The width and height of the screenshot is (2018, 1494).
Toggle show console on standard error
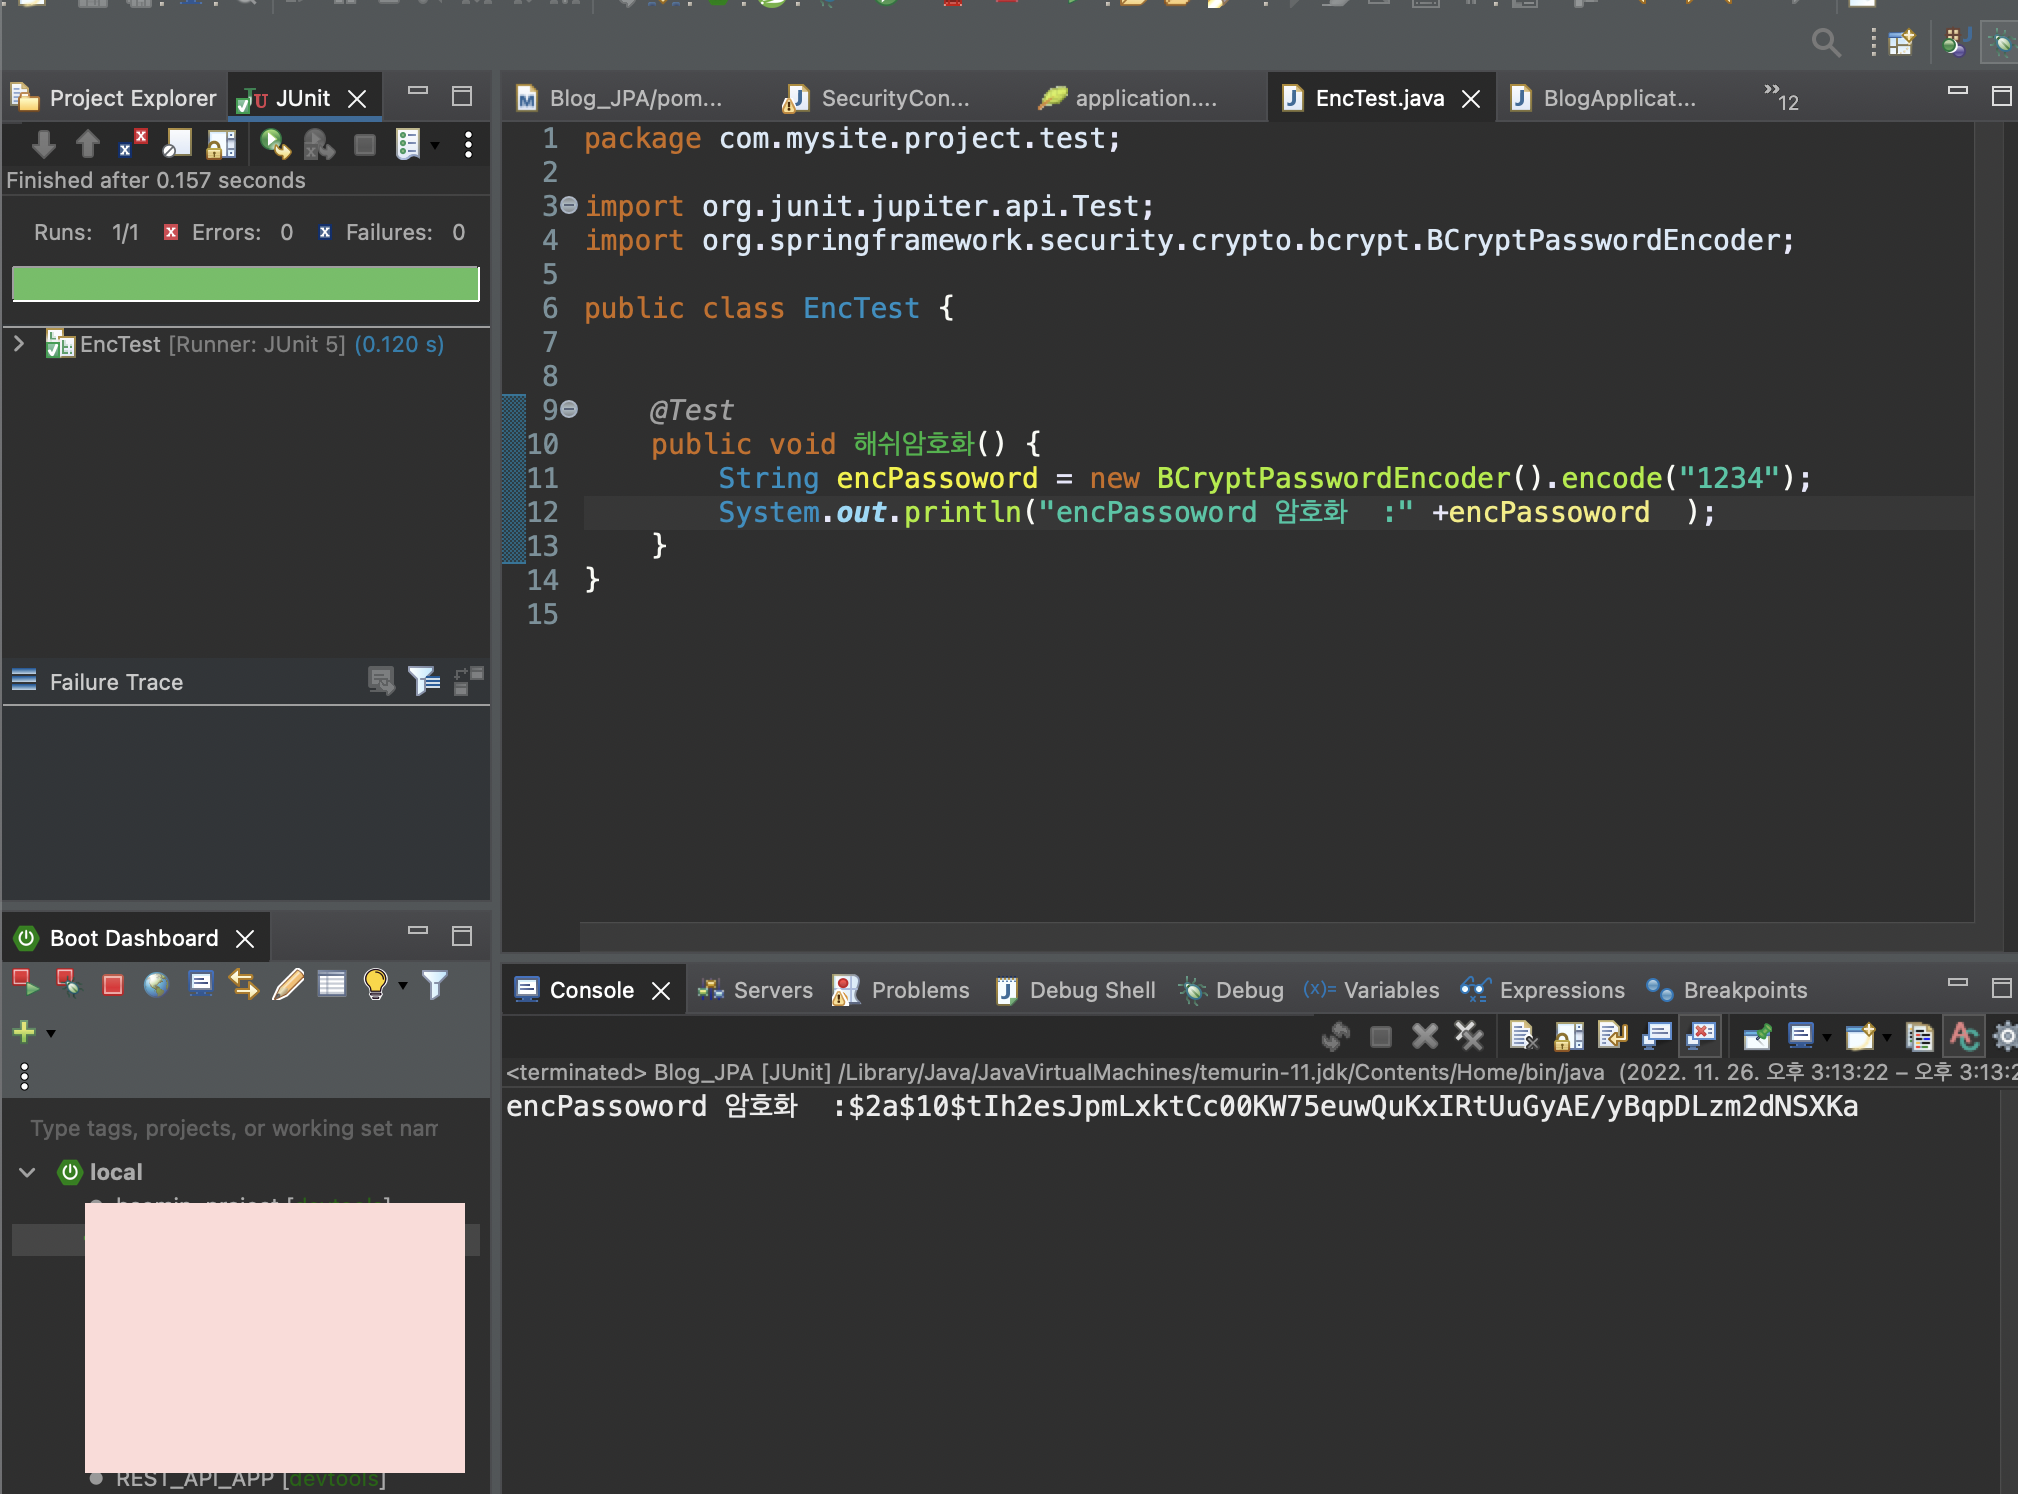(1701, 1036)
